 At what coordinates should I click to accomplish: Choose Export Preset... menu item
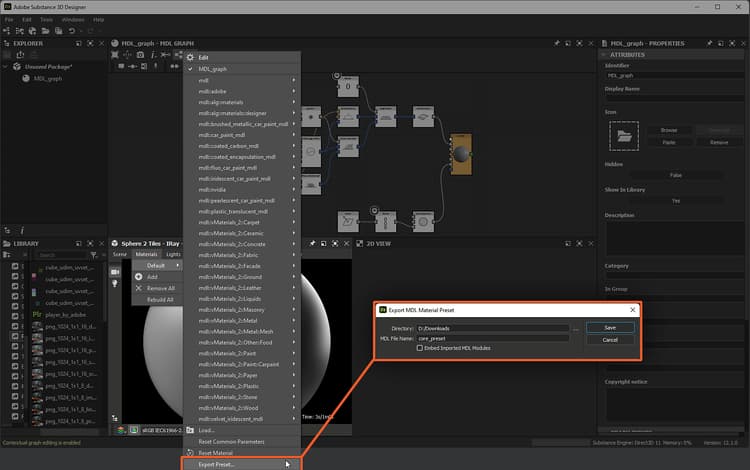[x=242, y=464]
